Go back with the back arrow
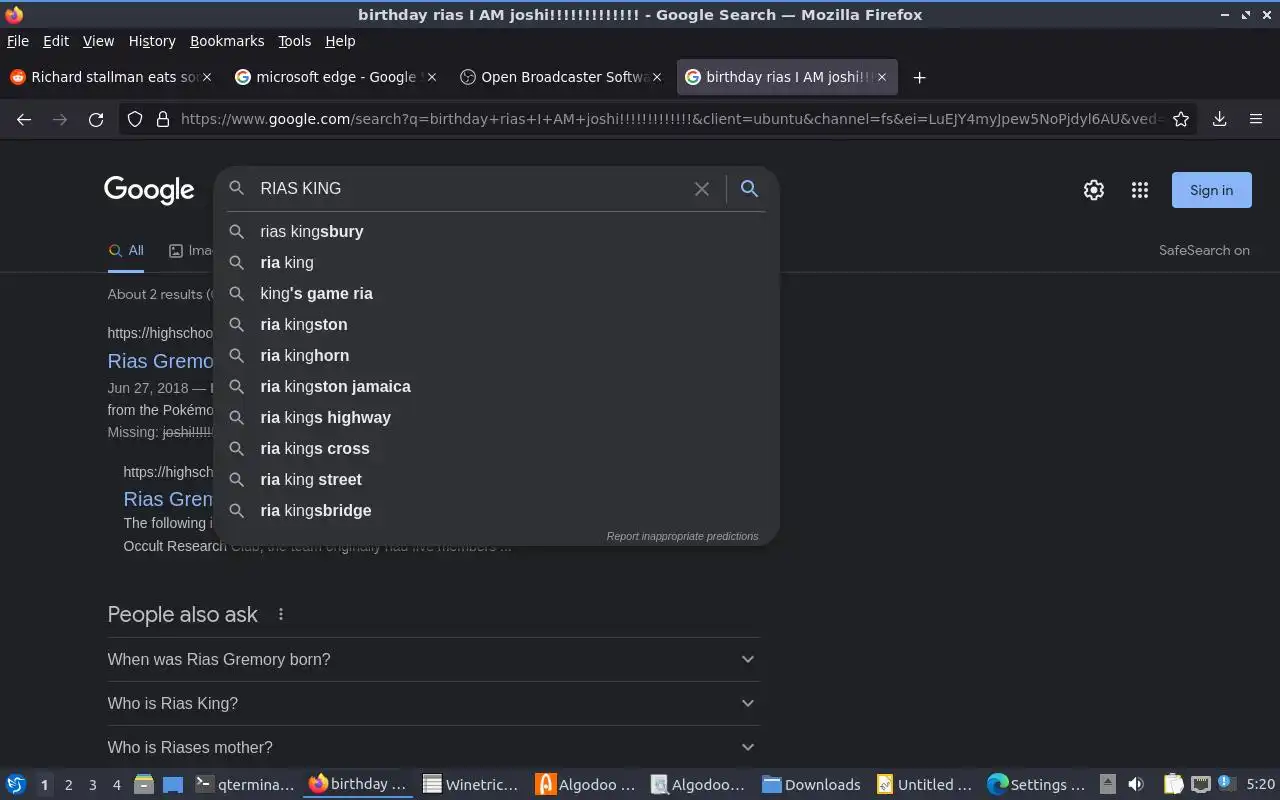The image size is (1280, 800). coord(24,119)
